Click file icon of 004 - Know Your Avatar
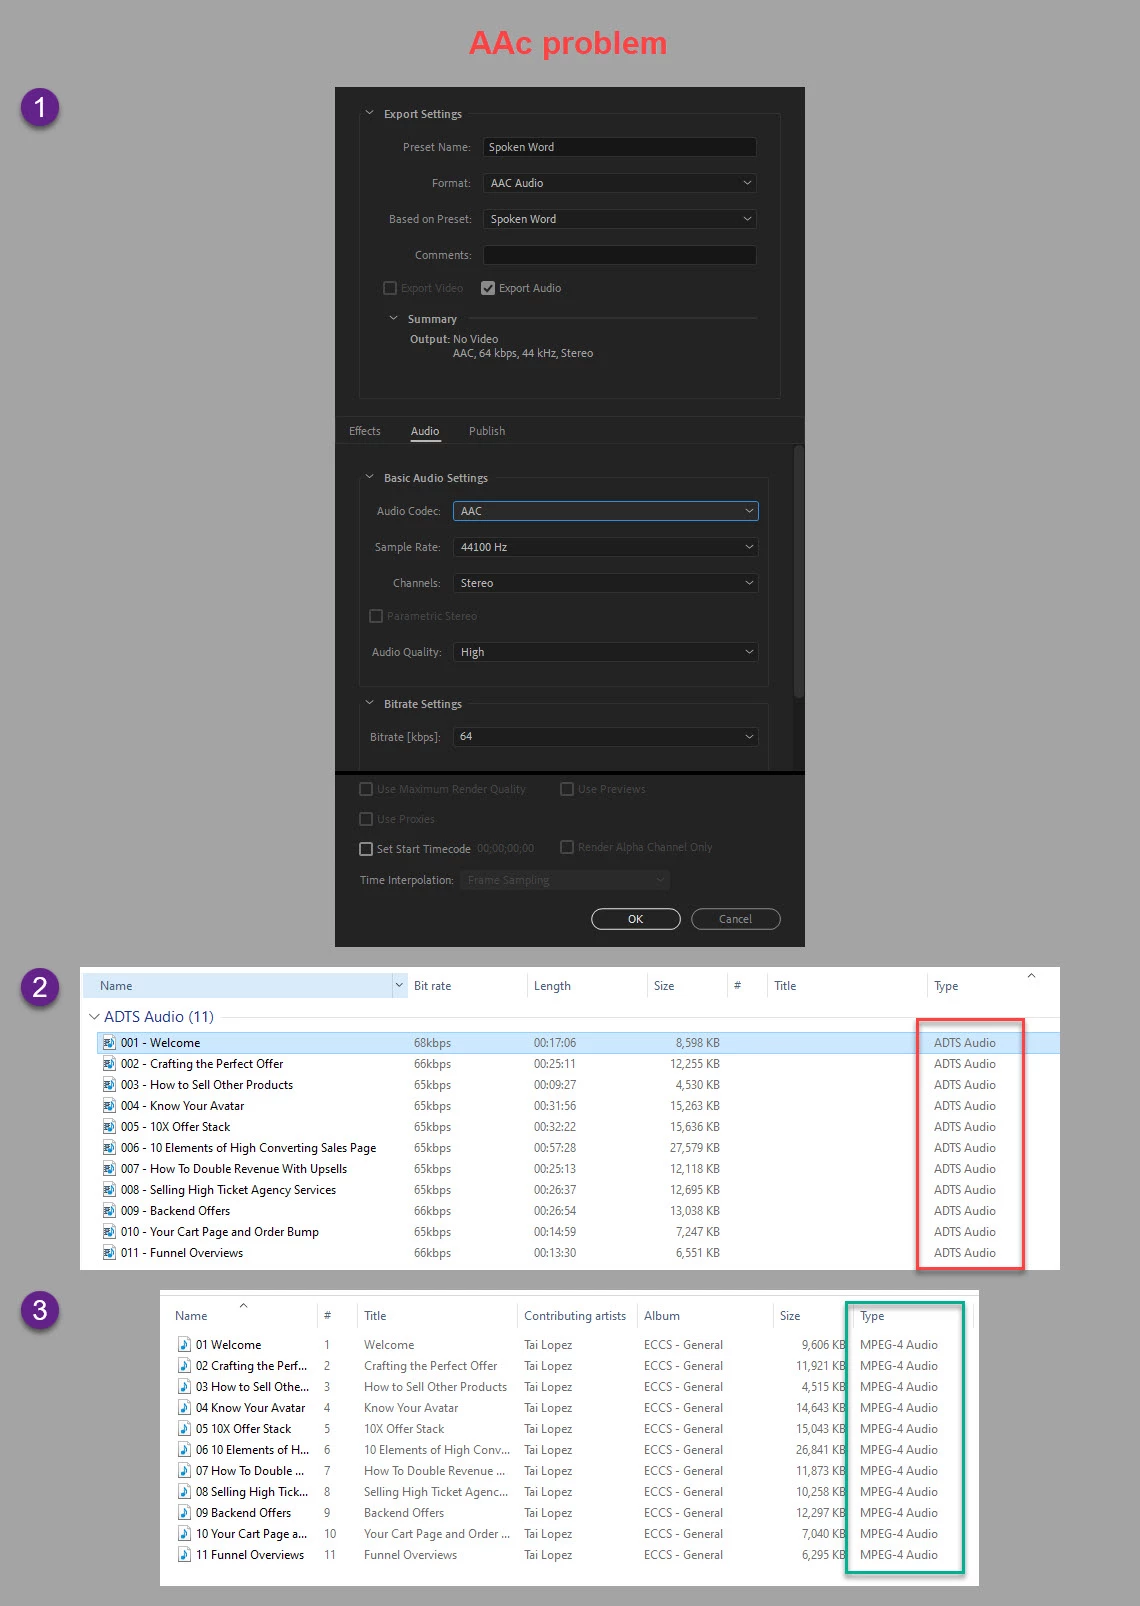1140x1606 pixels. (x=109, y=1106)
